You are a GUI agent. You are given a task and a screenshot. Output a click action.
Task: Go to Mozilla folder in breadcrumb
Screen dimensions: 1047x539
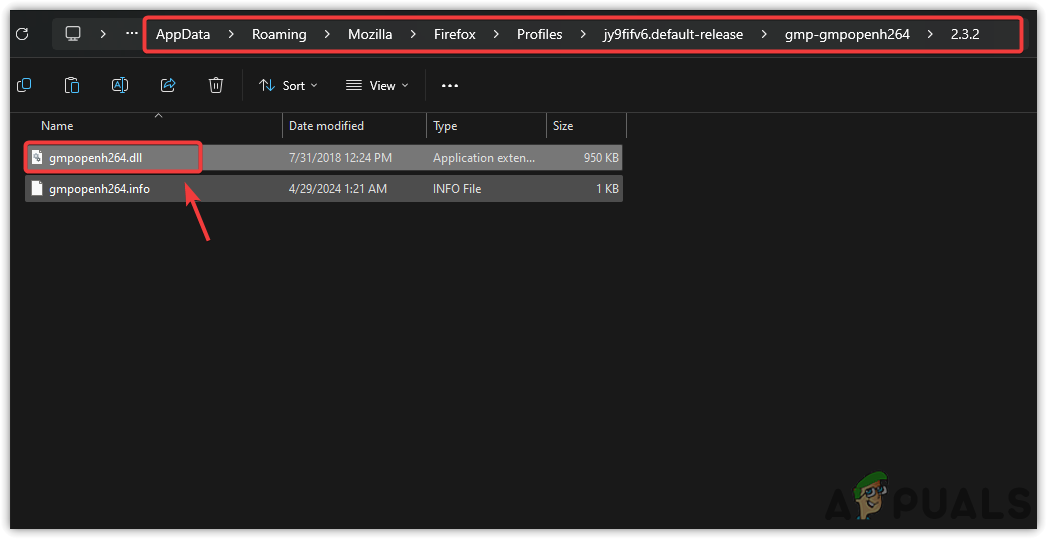coord(370,34)
